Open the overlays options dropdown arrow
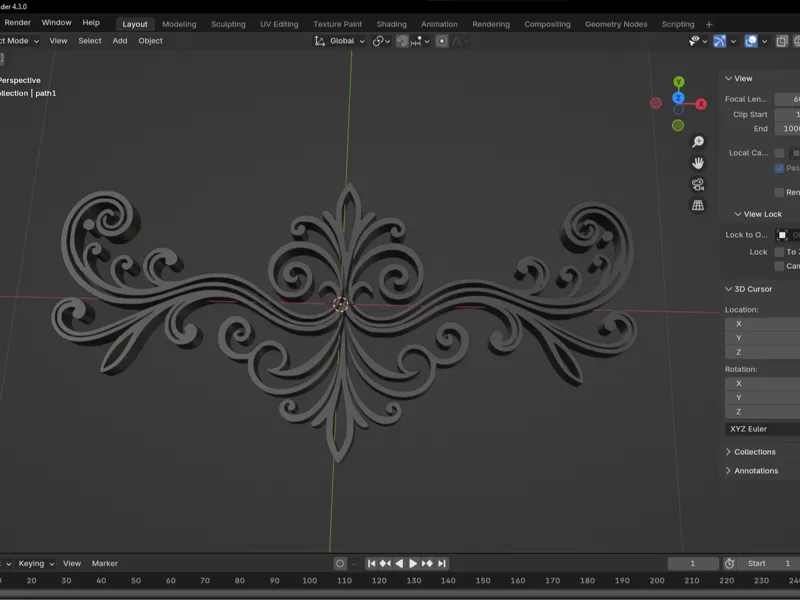Screen dimensions: 800x600 (x=764, y=41)
